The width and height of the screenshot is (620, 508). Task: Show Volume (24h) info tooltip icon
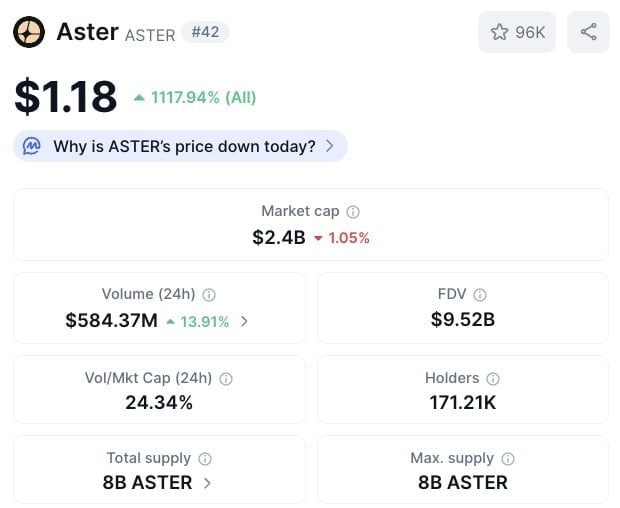point(209,295)
